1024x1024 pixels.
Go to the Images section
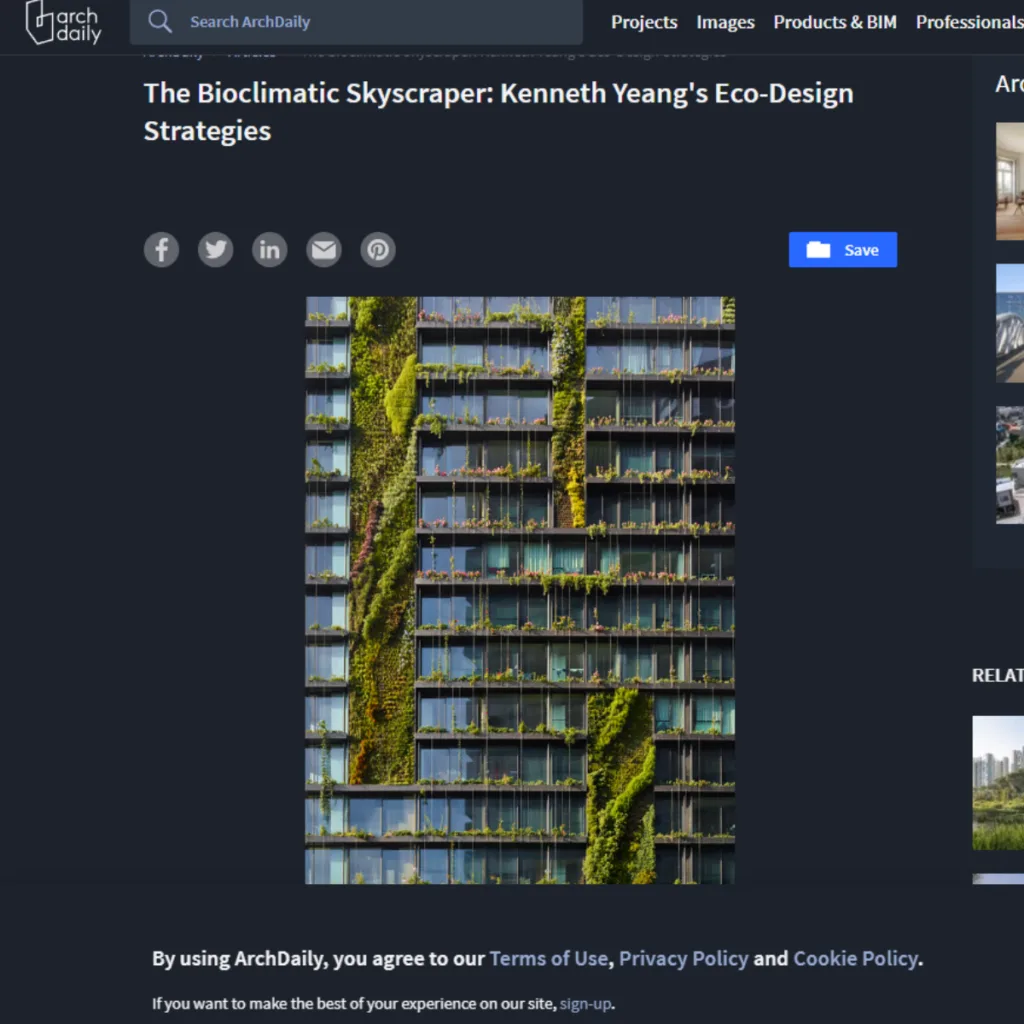(x=725, y=22)
